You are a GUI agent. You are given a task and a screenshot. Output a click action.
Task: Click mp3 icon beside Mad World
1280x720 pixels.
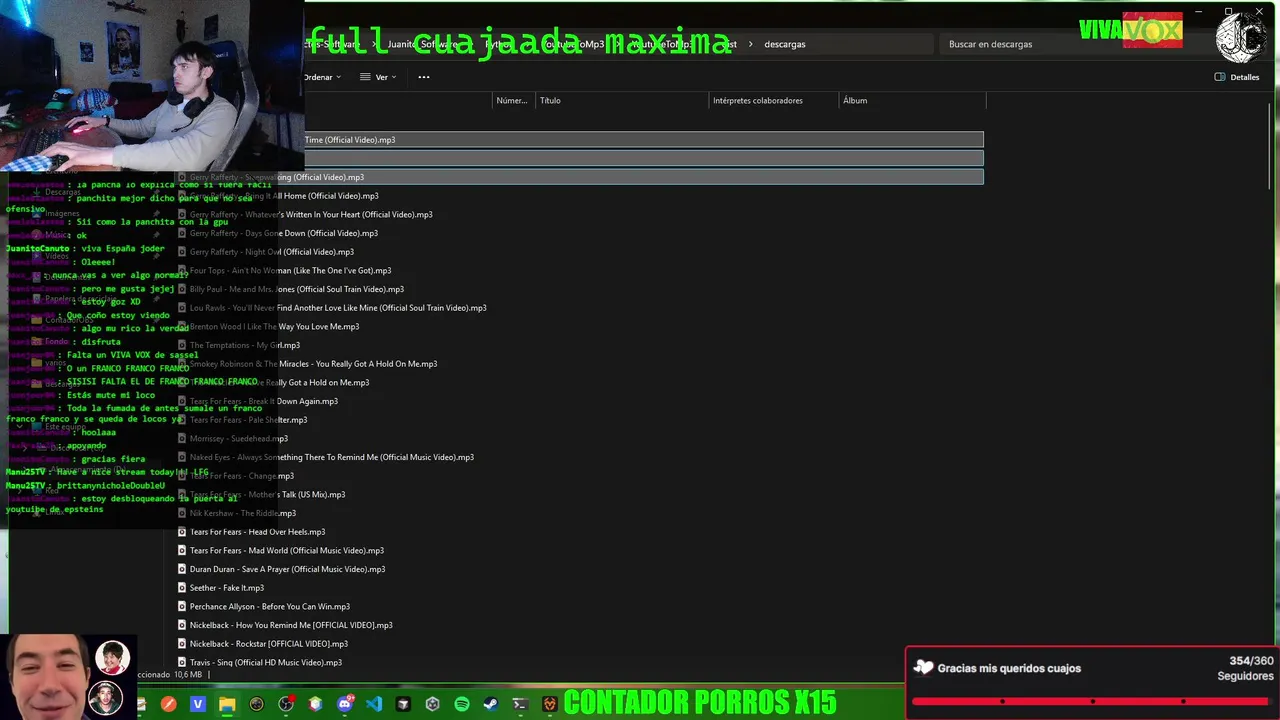tap(182, 550)
